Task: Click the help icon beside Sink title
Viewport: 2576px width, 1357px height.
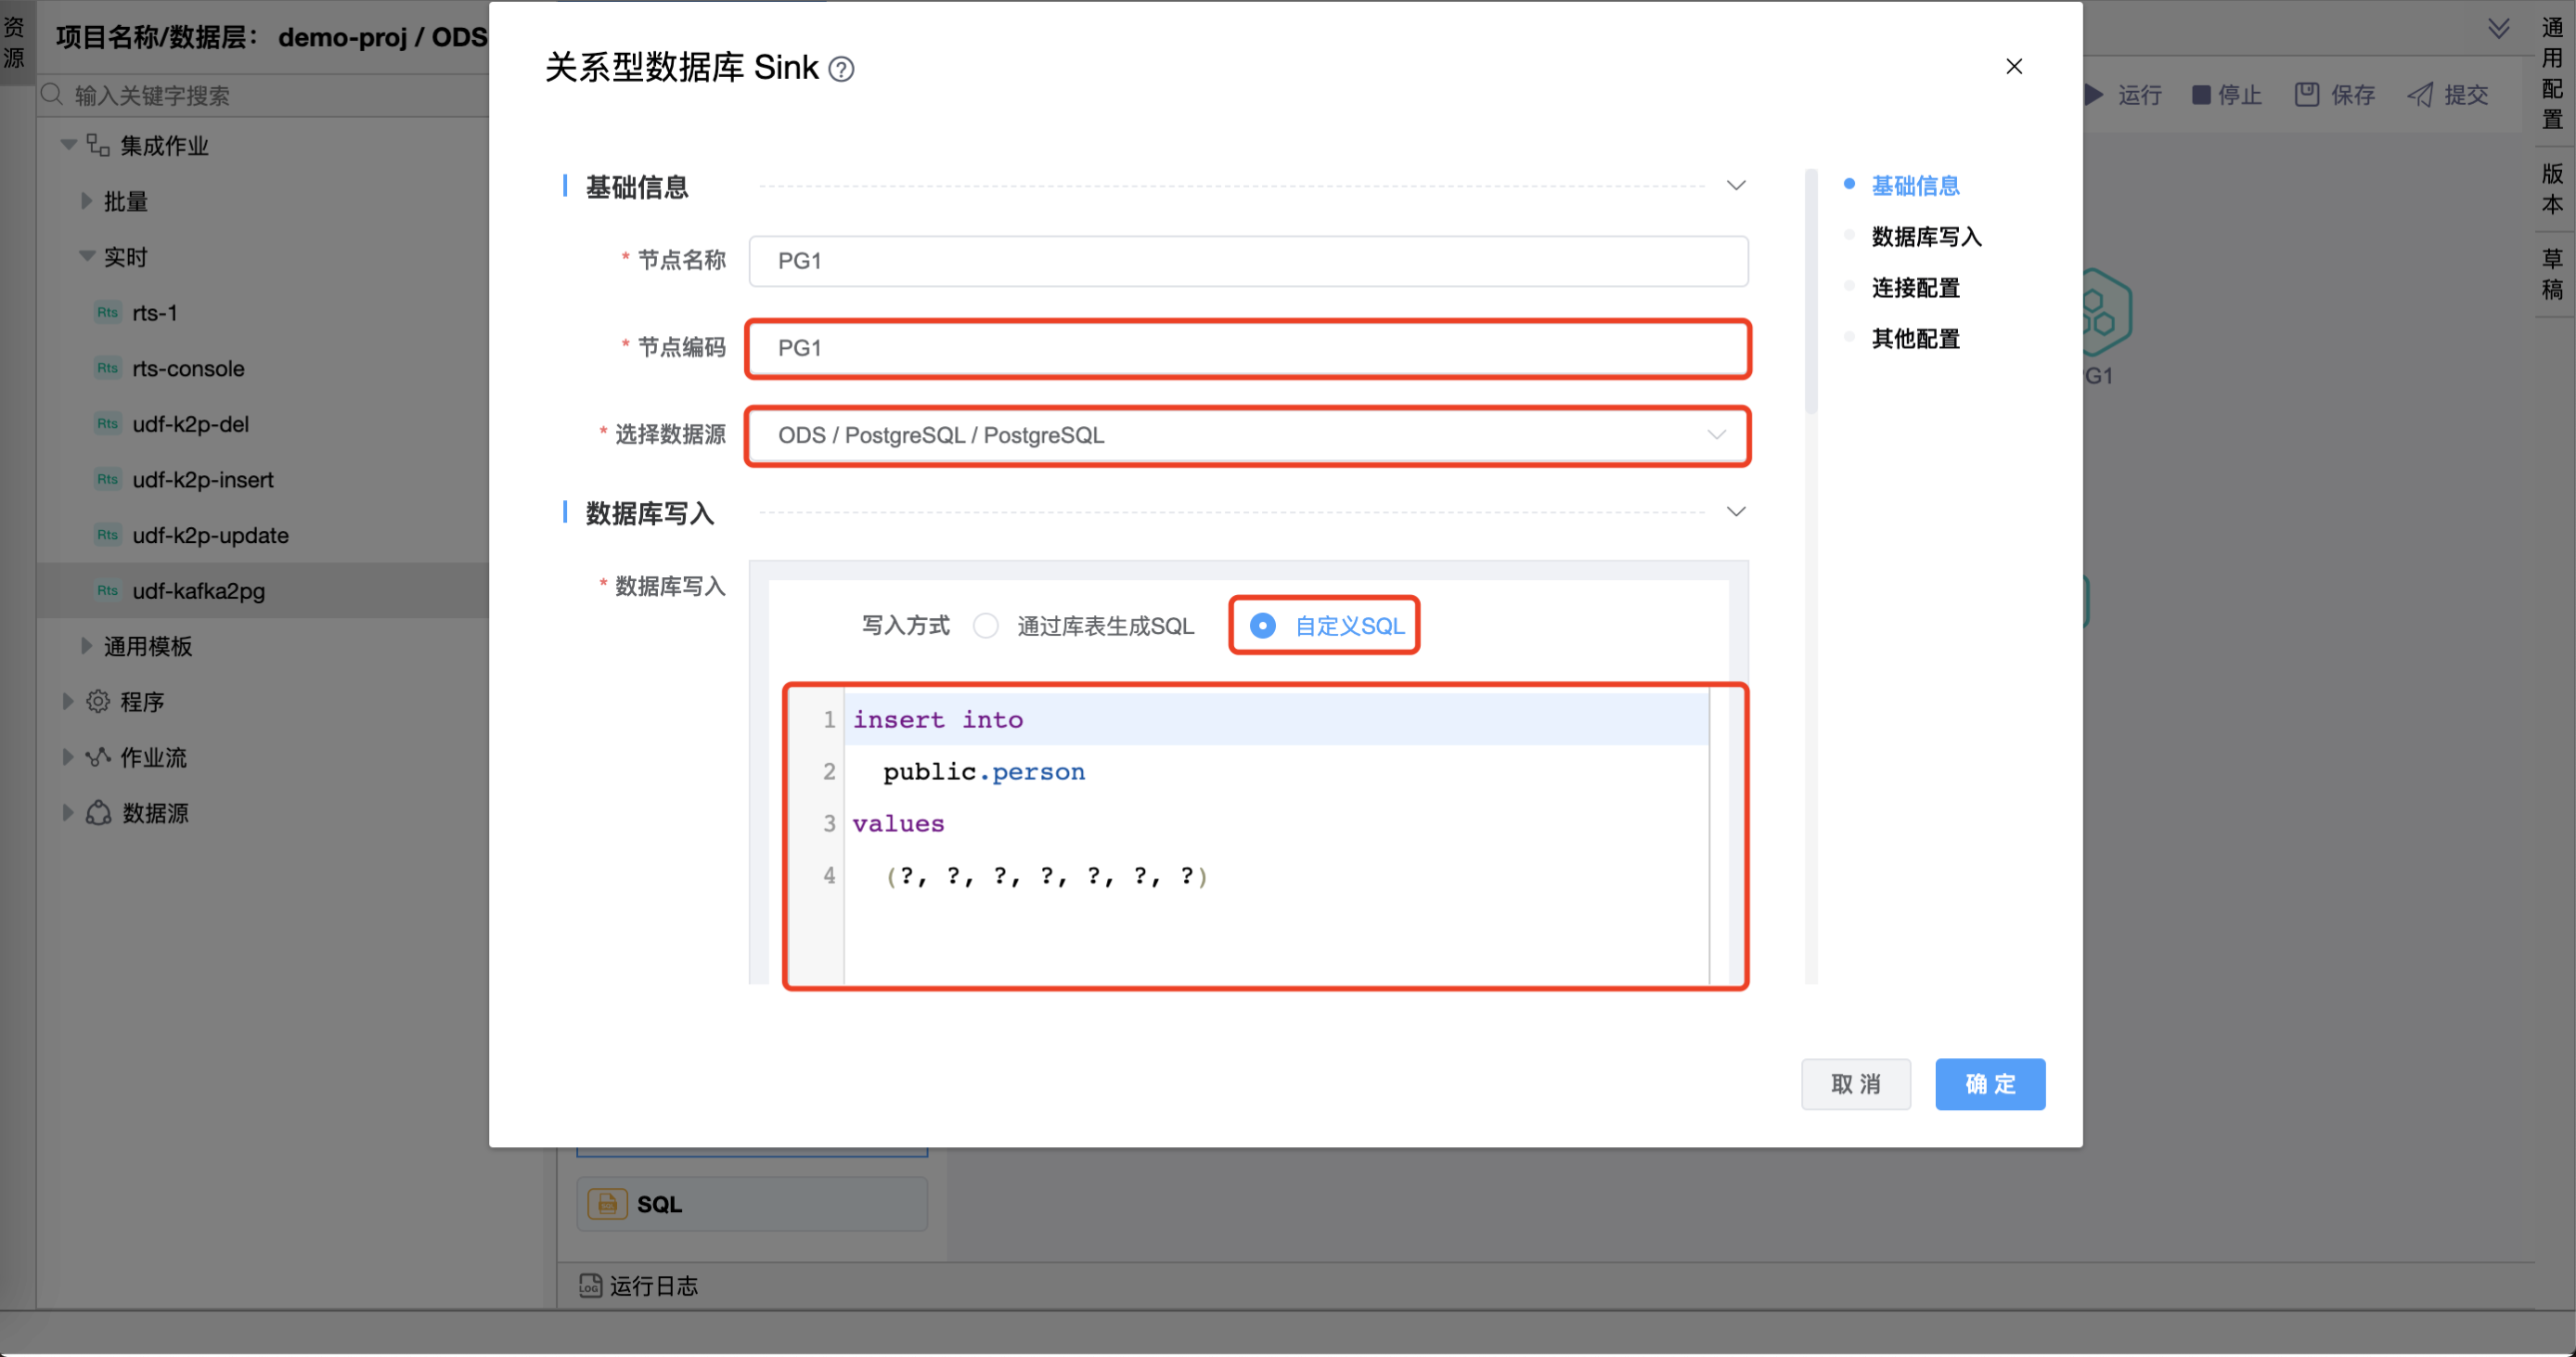Action: pyautogui.click(x=842, y=69)
